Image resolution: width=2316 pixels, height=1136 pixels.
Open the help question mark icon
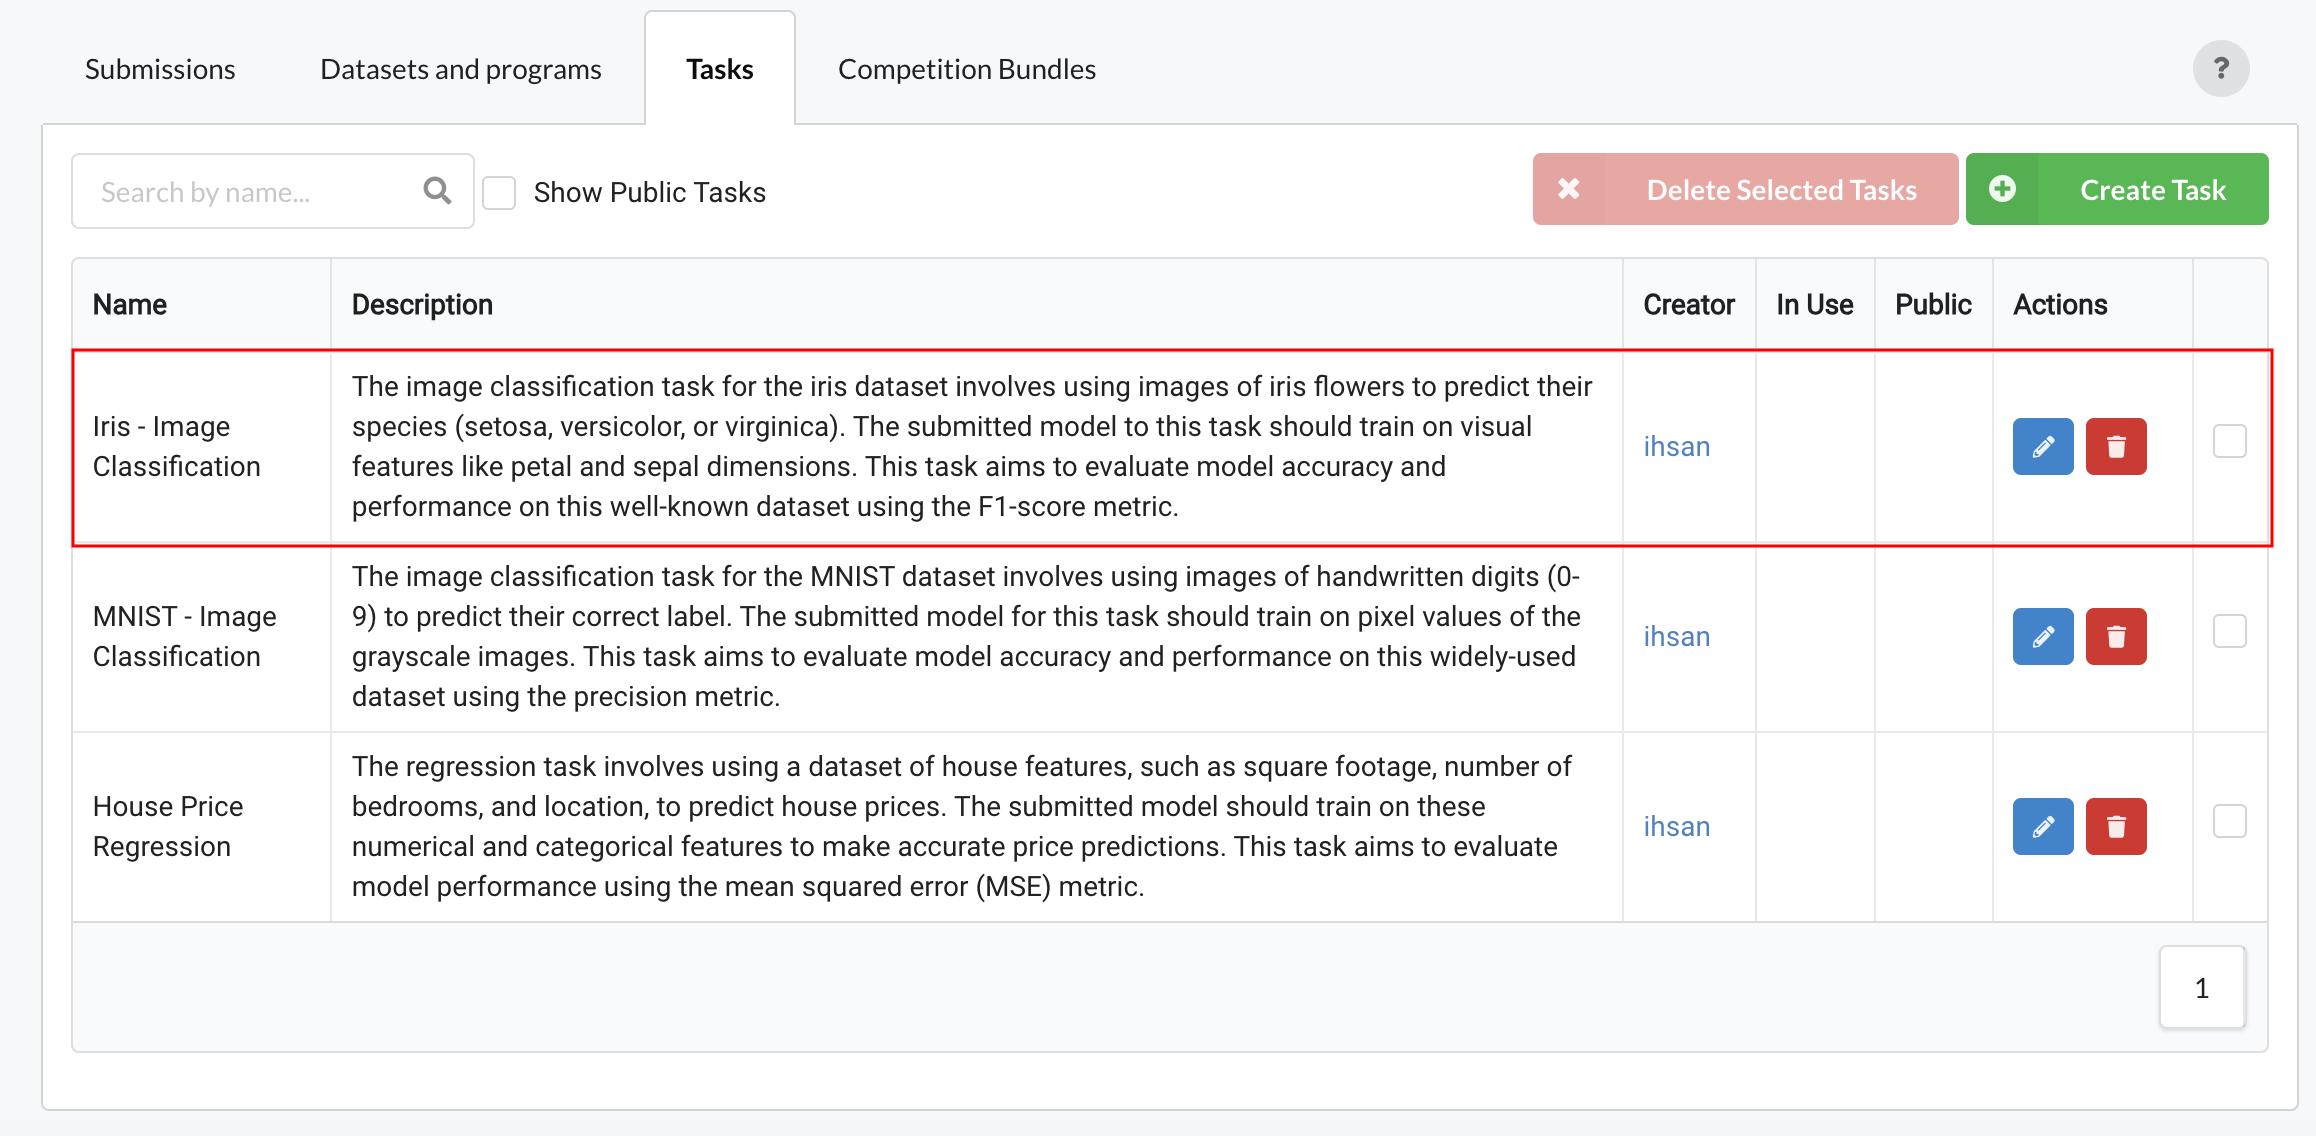2221,68
